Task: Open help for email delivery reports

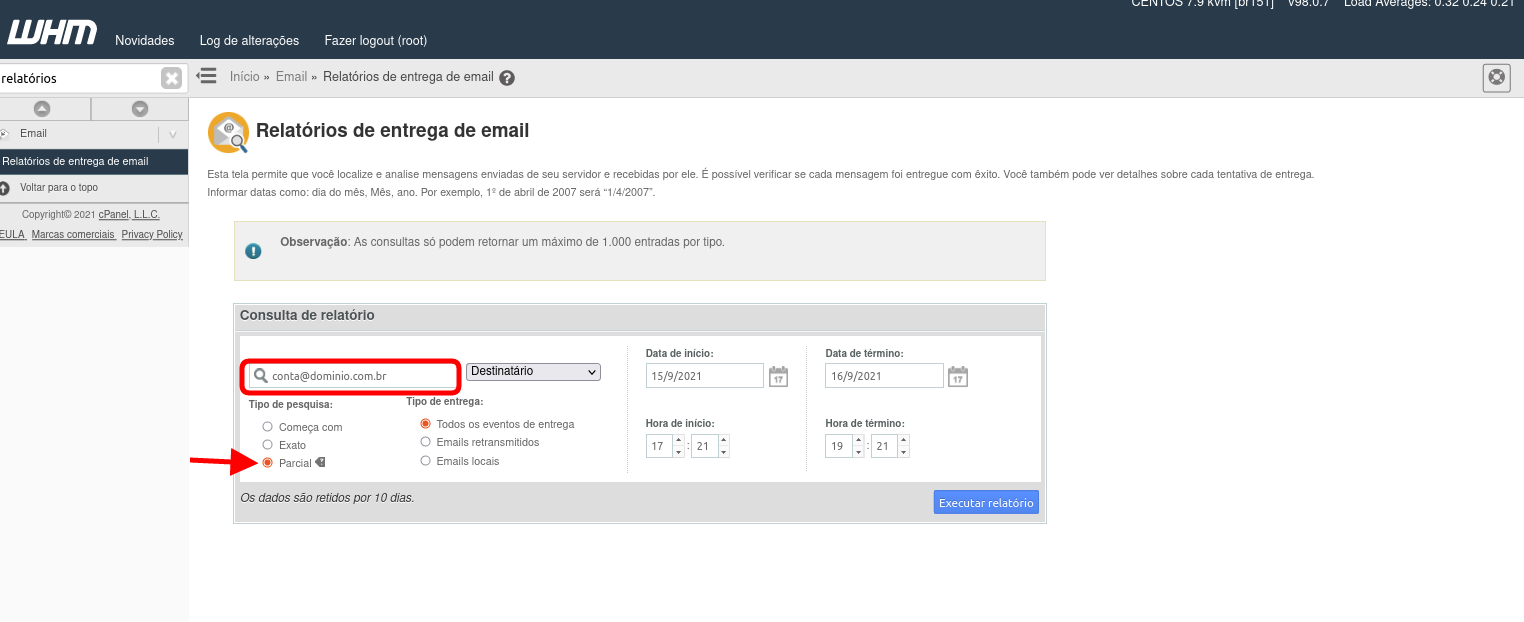Action: pyautogui.click(x=507, y=78)
